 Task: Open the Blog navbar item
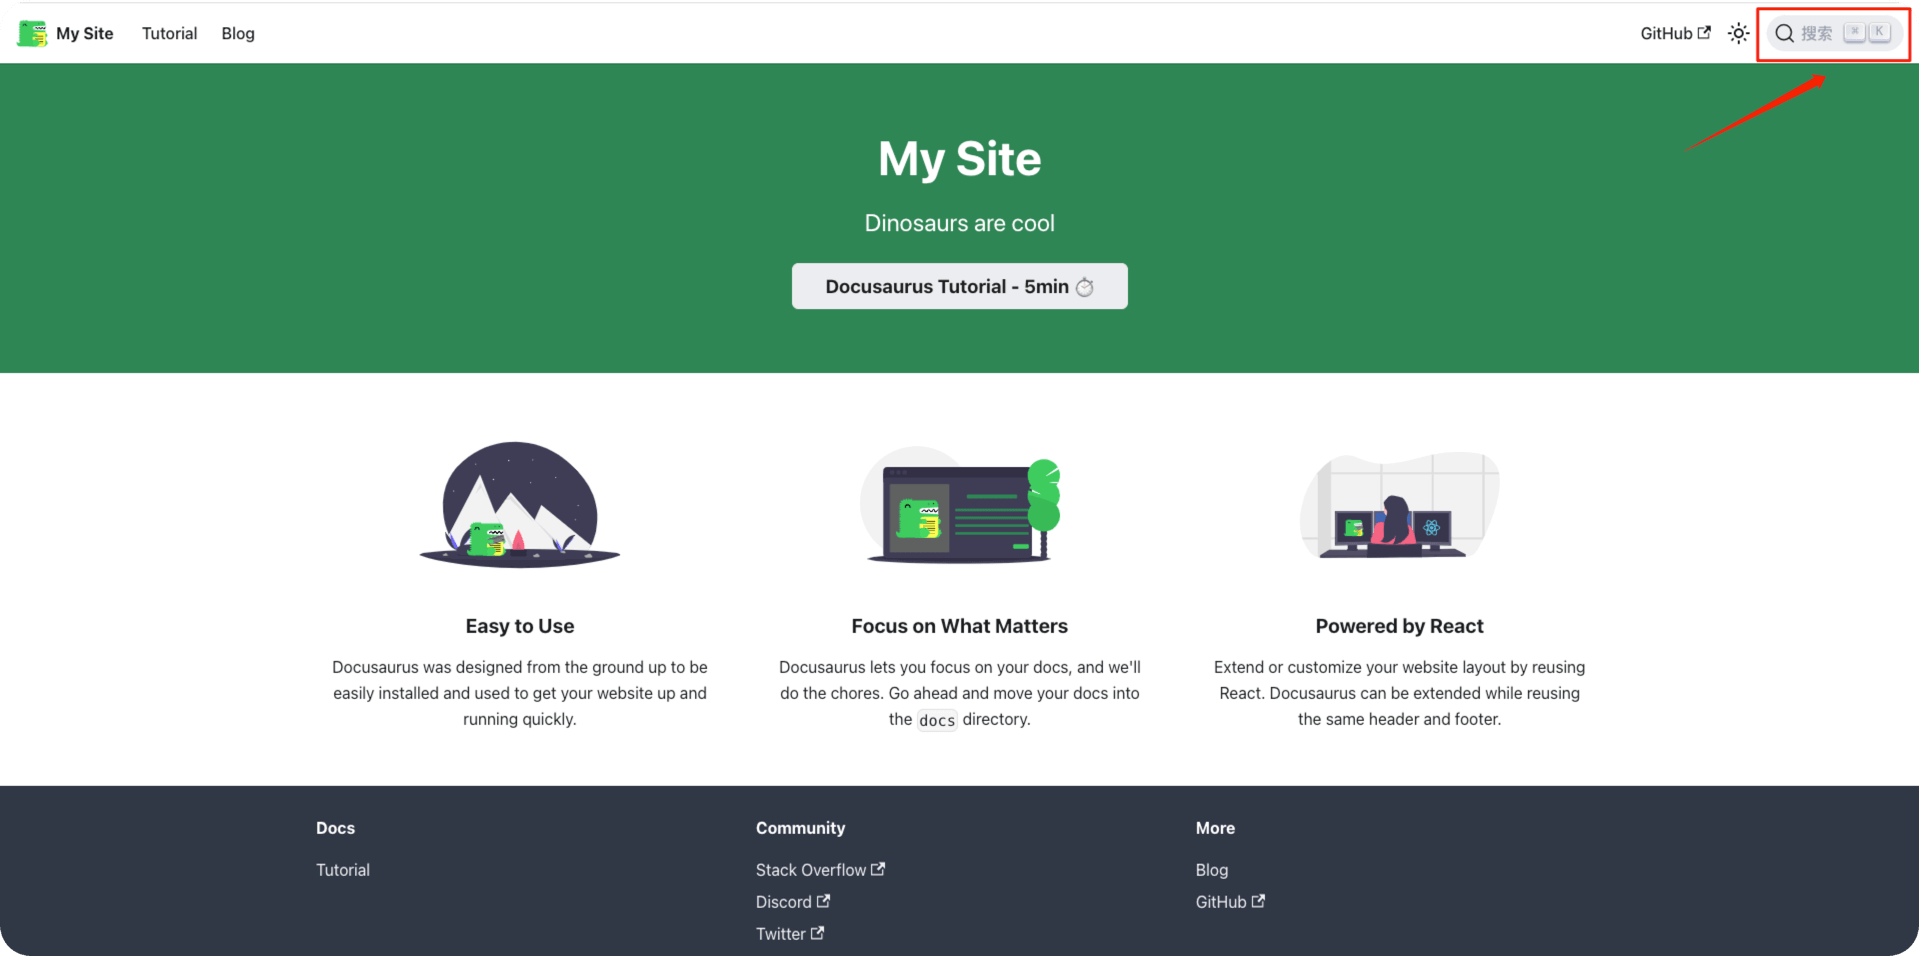(238, 34)
